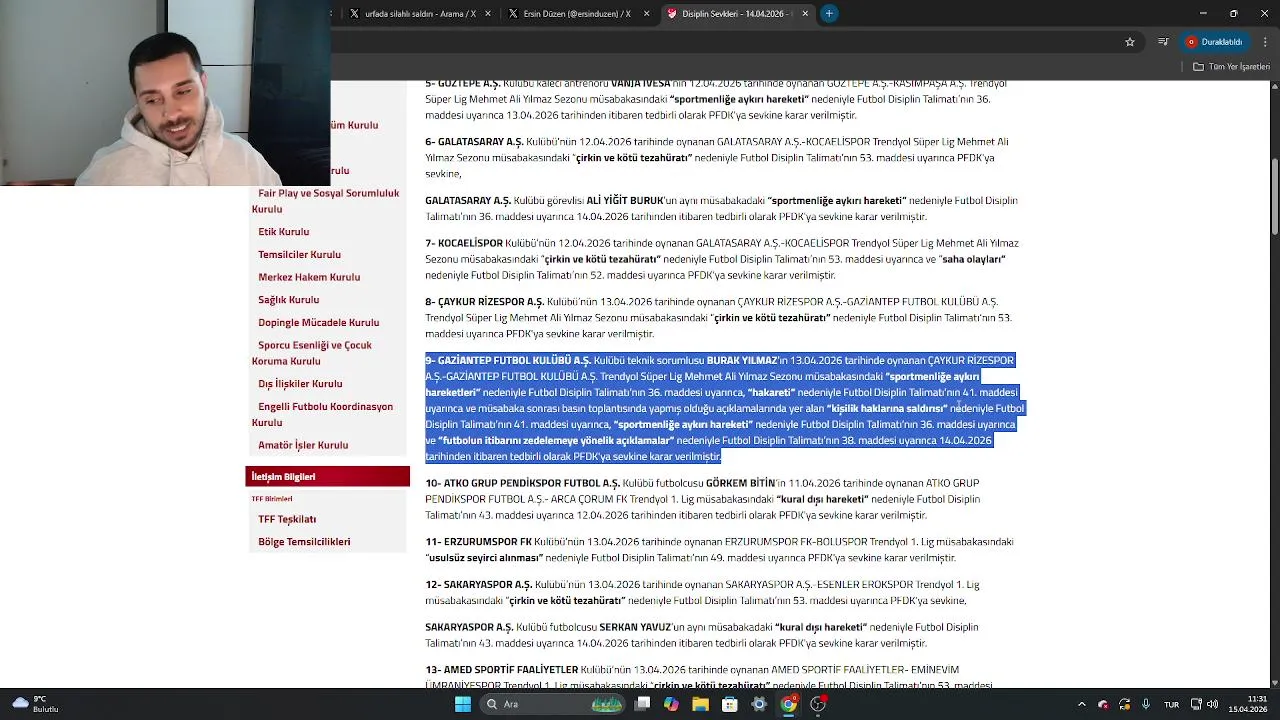Click '13- AMED SPORTİF FAALİYETLER' heading
Image resolution: width=1280 pixels, height=720 pixels.
pos(501,670)
